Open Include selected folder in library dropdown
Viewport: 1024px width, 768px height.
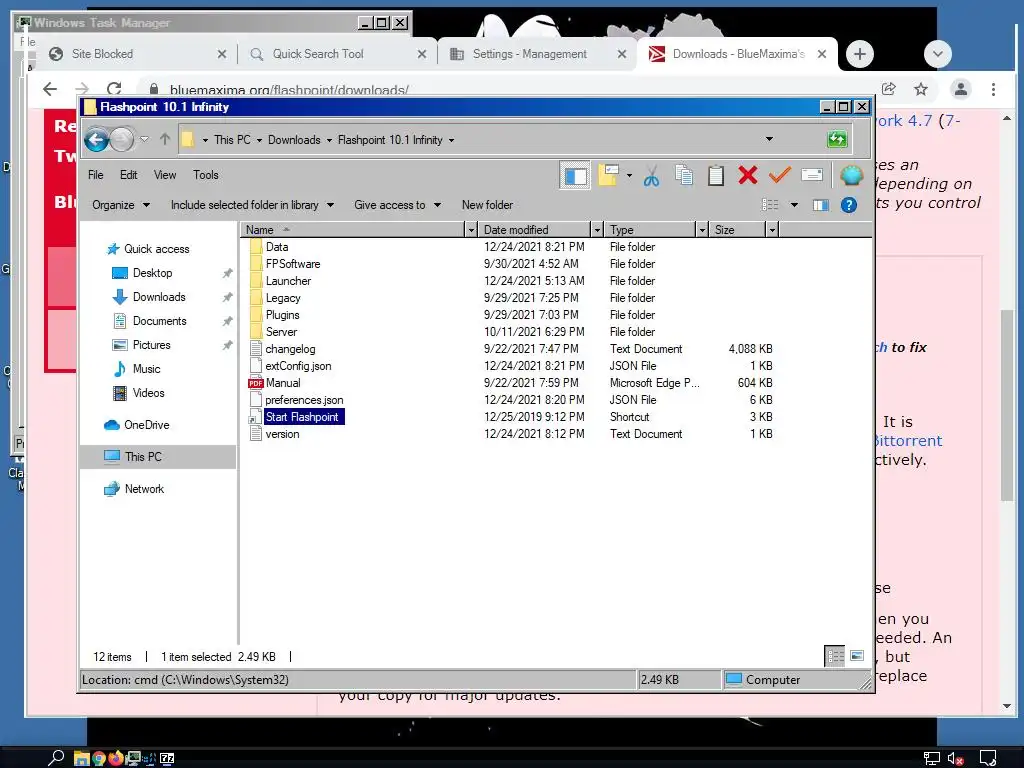point(252,205)
